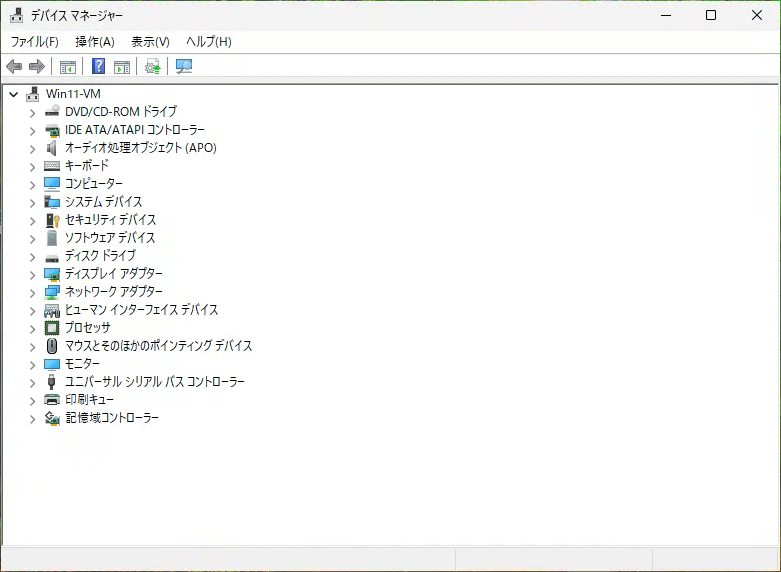Screen dimensions: 781x572
Task: Open the 表示(V) menu
Action: (150, 42)
